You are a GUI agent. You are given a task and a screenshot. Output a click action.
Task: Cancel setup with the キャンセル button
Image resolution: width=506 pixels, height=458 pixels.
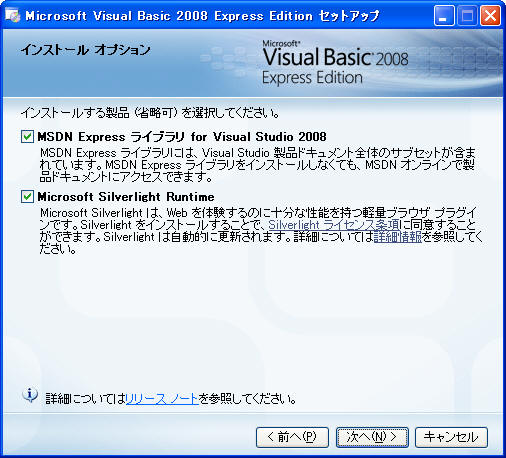click(x=451, y=437)
